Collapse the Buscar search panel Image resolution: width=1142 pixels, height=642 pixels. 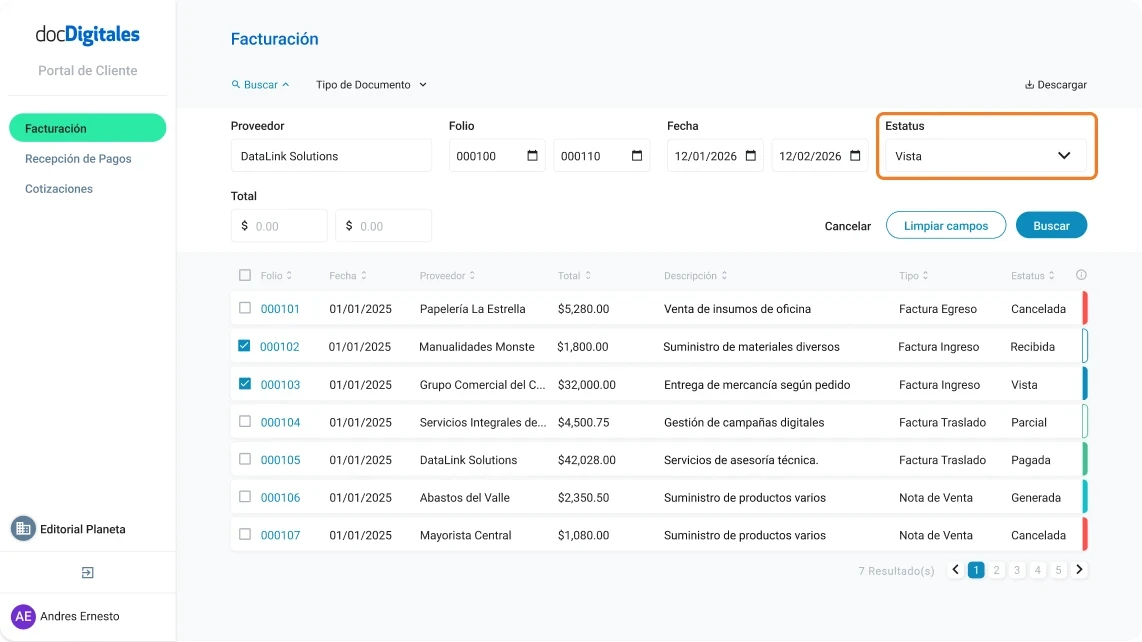(260, 85)
